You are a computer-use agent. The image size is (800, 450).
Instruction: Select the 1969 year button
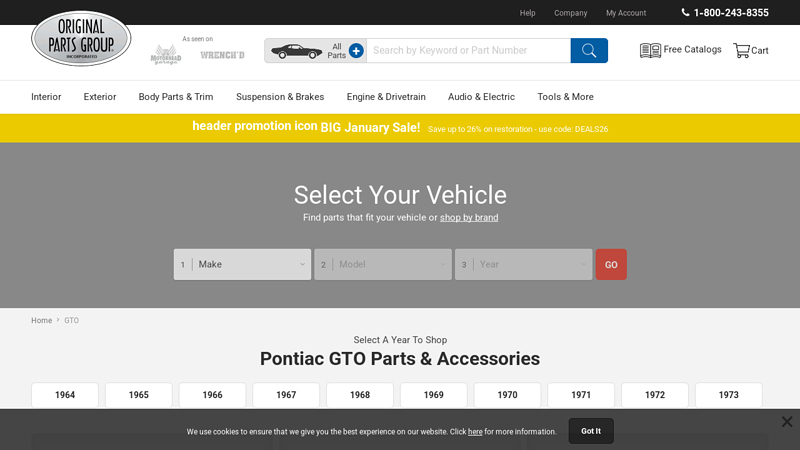pyautogui.click(x=434, y=395)
